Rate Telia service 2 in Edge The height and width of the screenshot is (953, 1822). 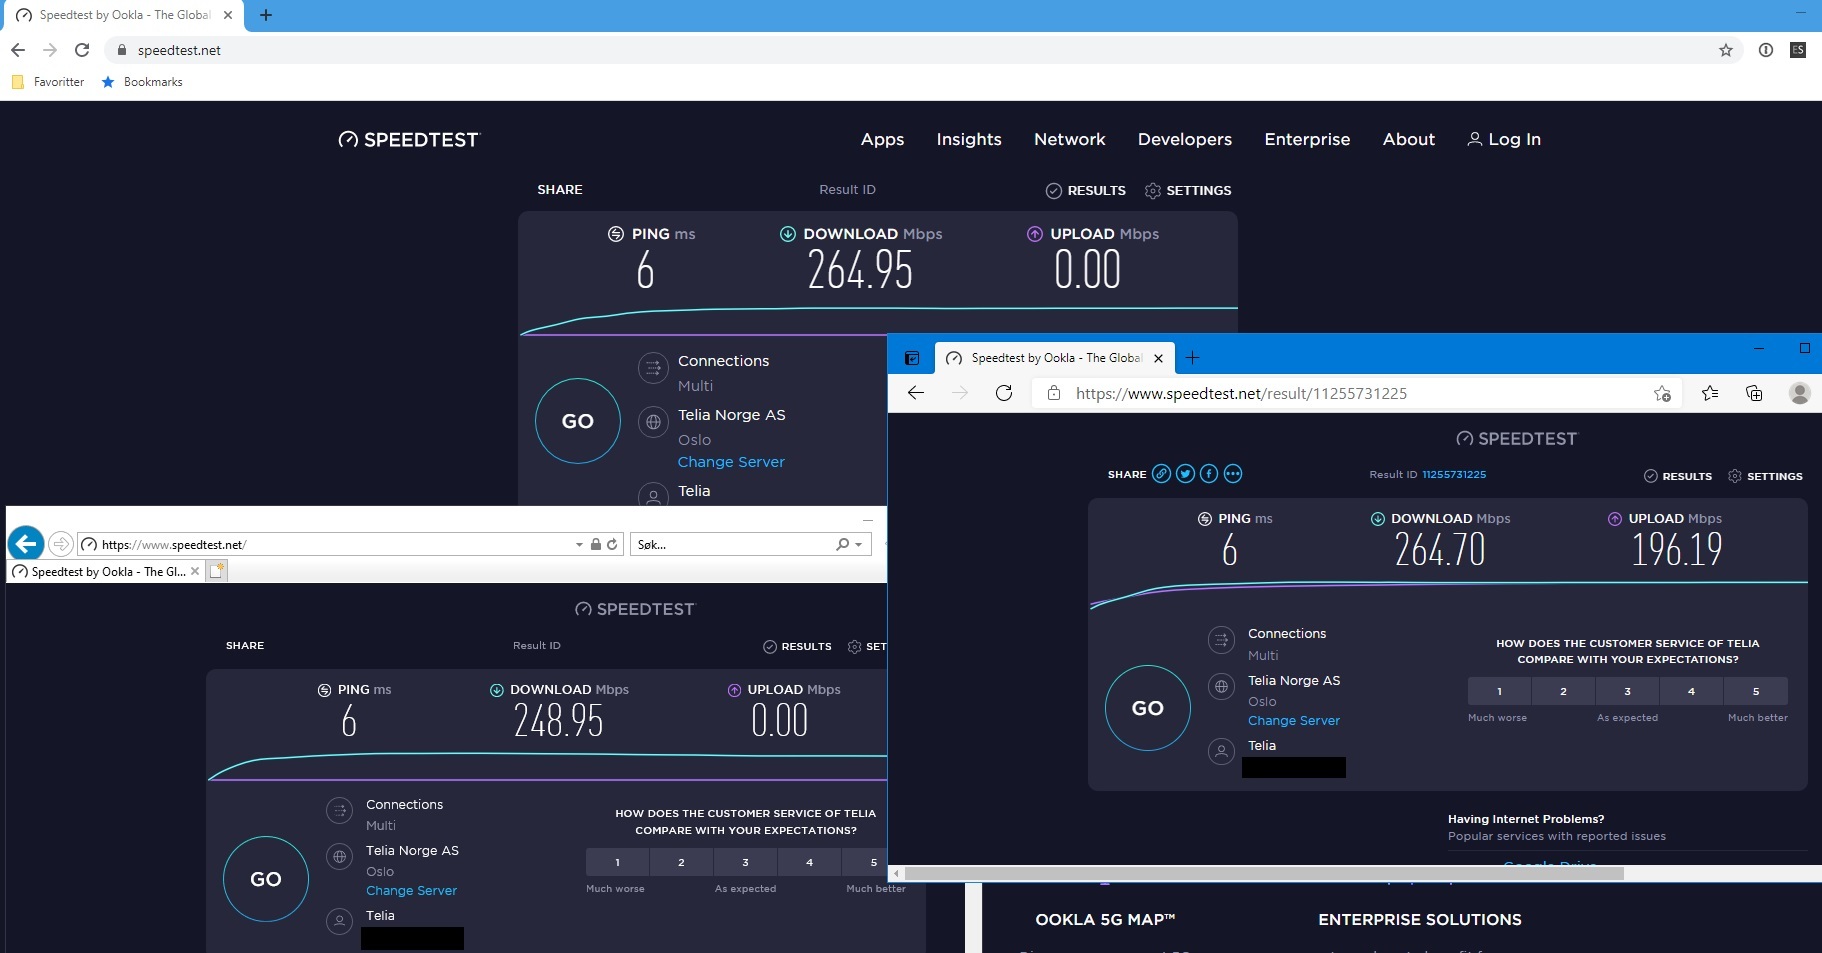tap(1563, 691)
